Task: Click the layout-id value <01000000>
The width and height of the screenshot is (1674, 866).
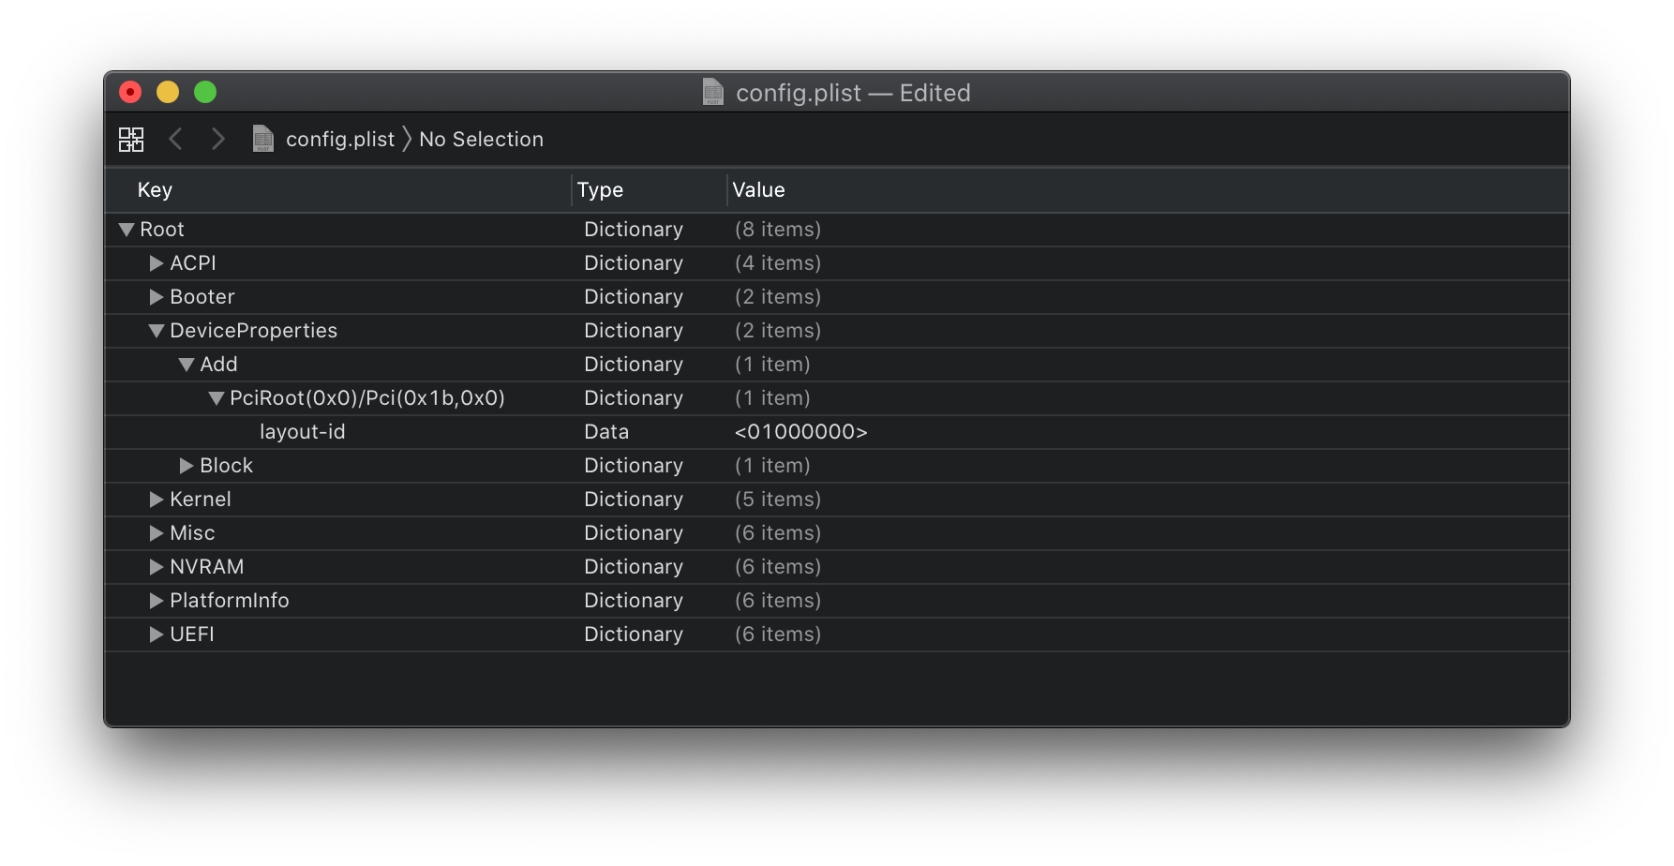Action: [x=800, y=432]
